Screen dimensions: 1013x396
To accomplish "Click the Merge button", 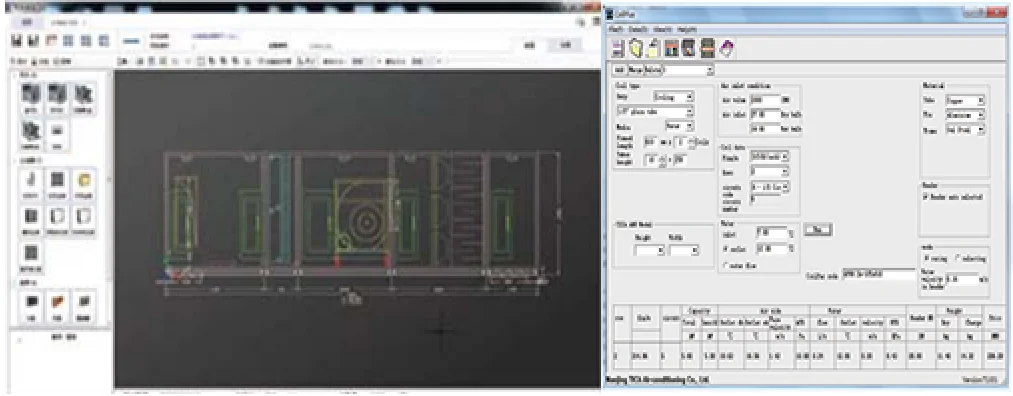I will point(635,70).
